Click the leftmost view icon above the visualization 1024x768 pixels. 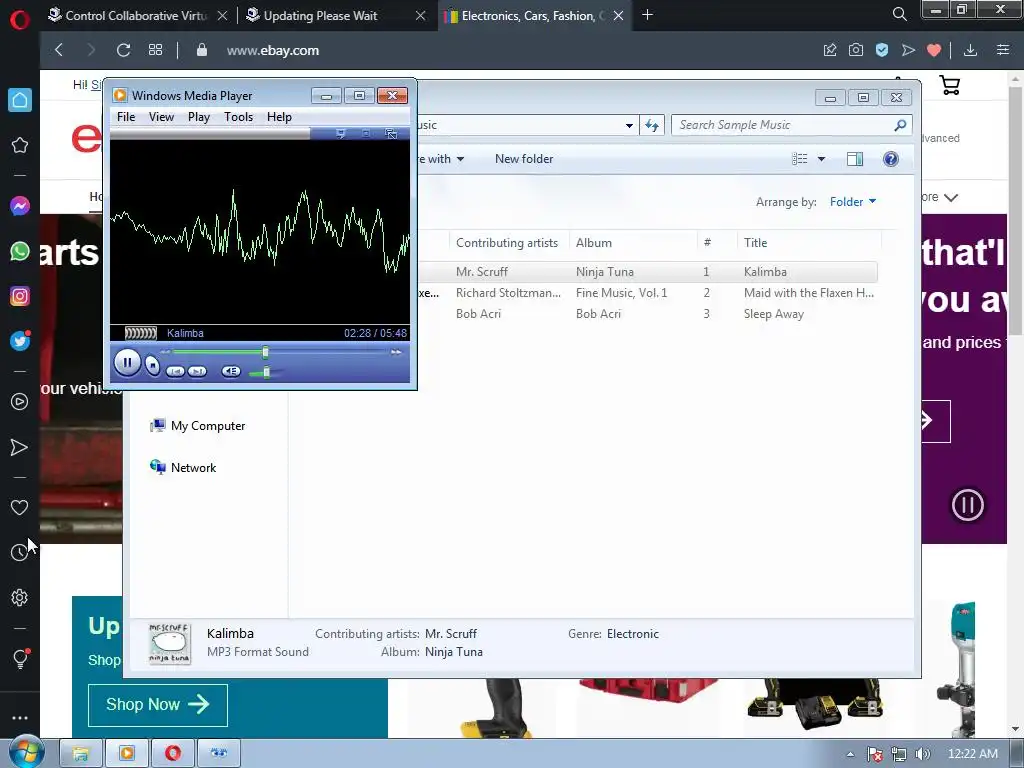pyautogui.click(x=340, y=133)
